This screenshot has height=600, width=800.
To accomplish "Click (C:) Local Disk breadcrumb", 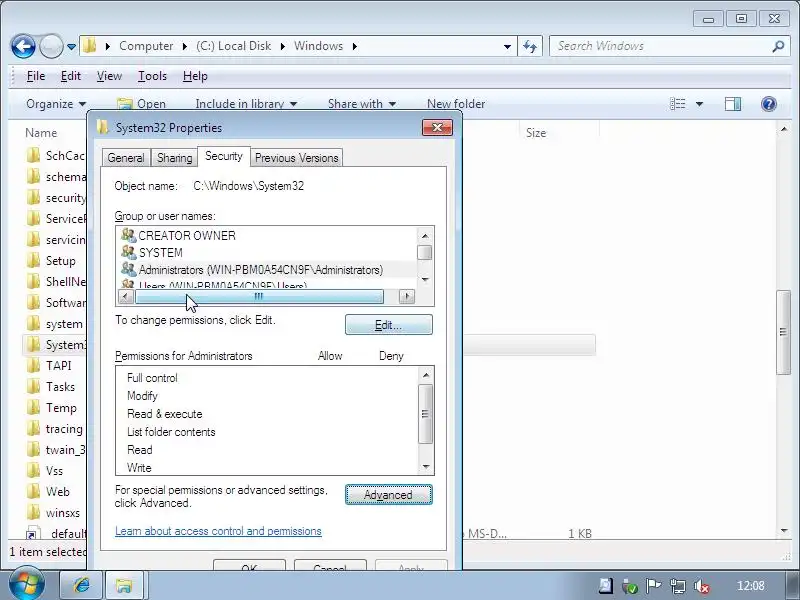I will [x=234, y=46].
